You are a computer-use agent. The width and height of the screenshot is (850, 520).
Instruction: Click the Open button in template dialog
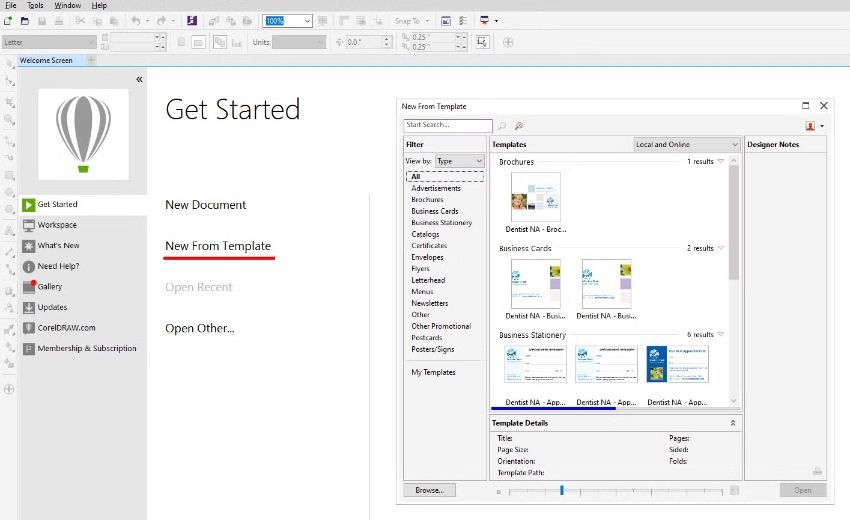pyautogui.click(x=803, y=490)
